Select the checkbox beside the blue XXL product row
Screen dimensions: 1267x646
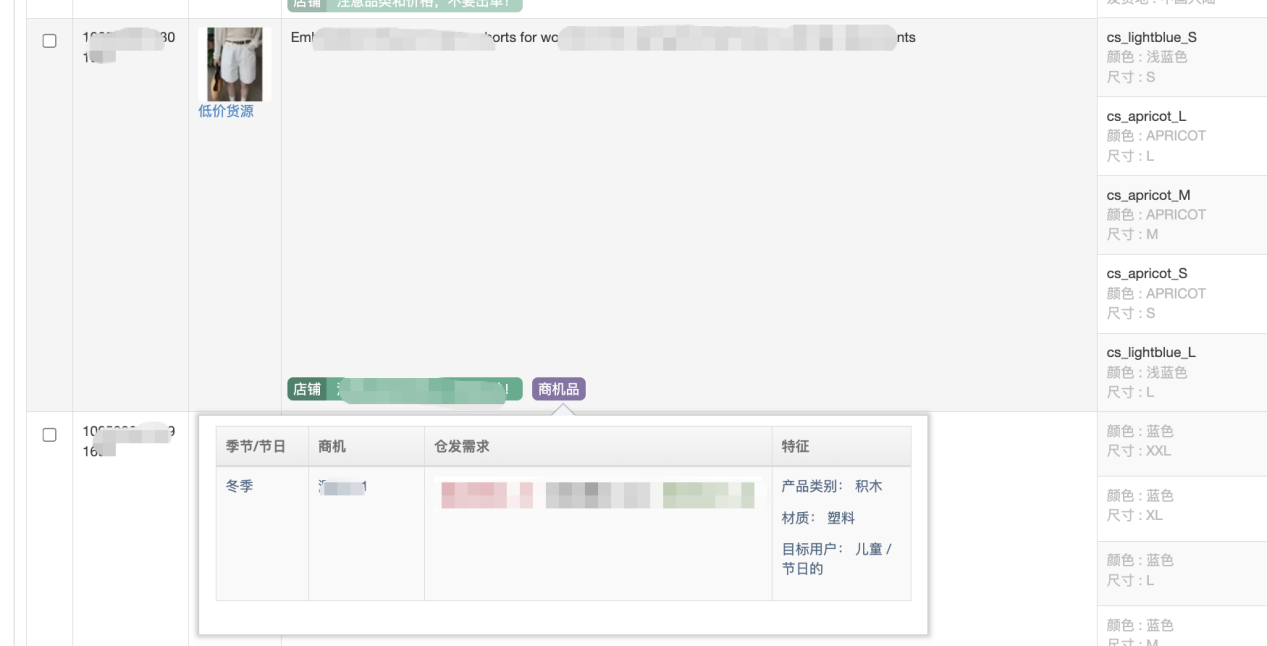pyautogui.click(x=49, y=435)
